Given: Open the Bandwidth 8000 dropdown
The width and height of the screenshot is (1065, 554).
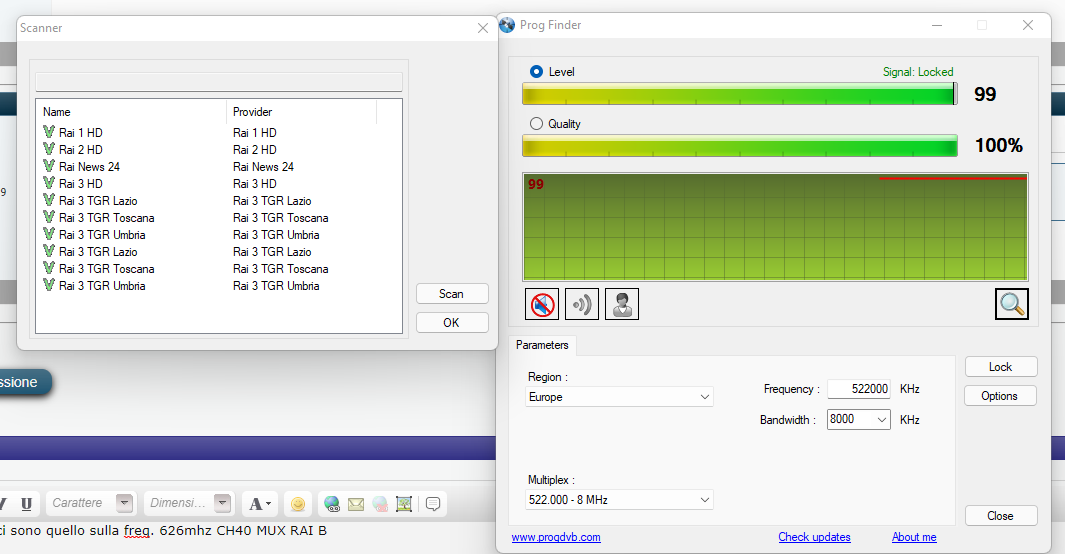Looking at the screenshot, I should point(859,420).
